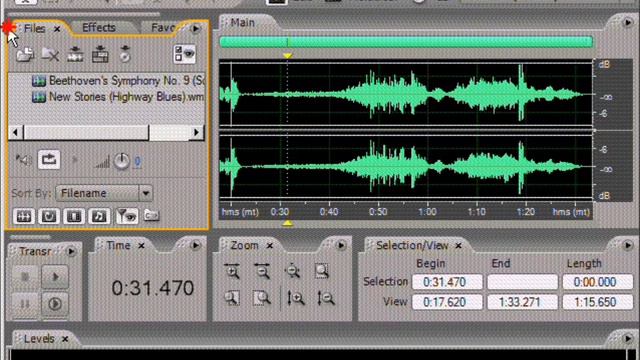This screenshot has height=360, width=640.
Task: Switch to the Effects tab
Action: 99,28
